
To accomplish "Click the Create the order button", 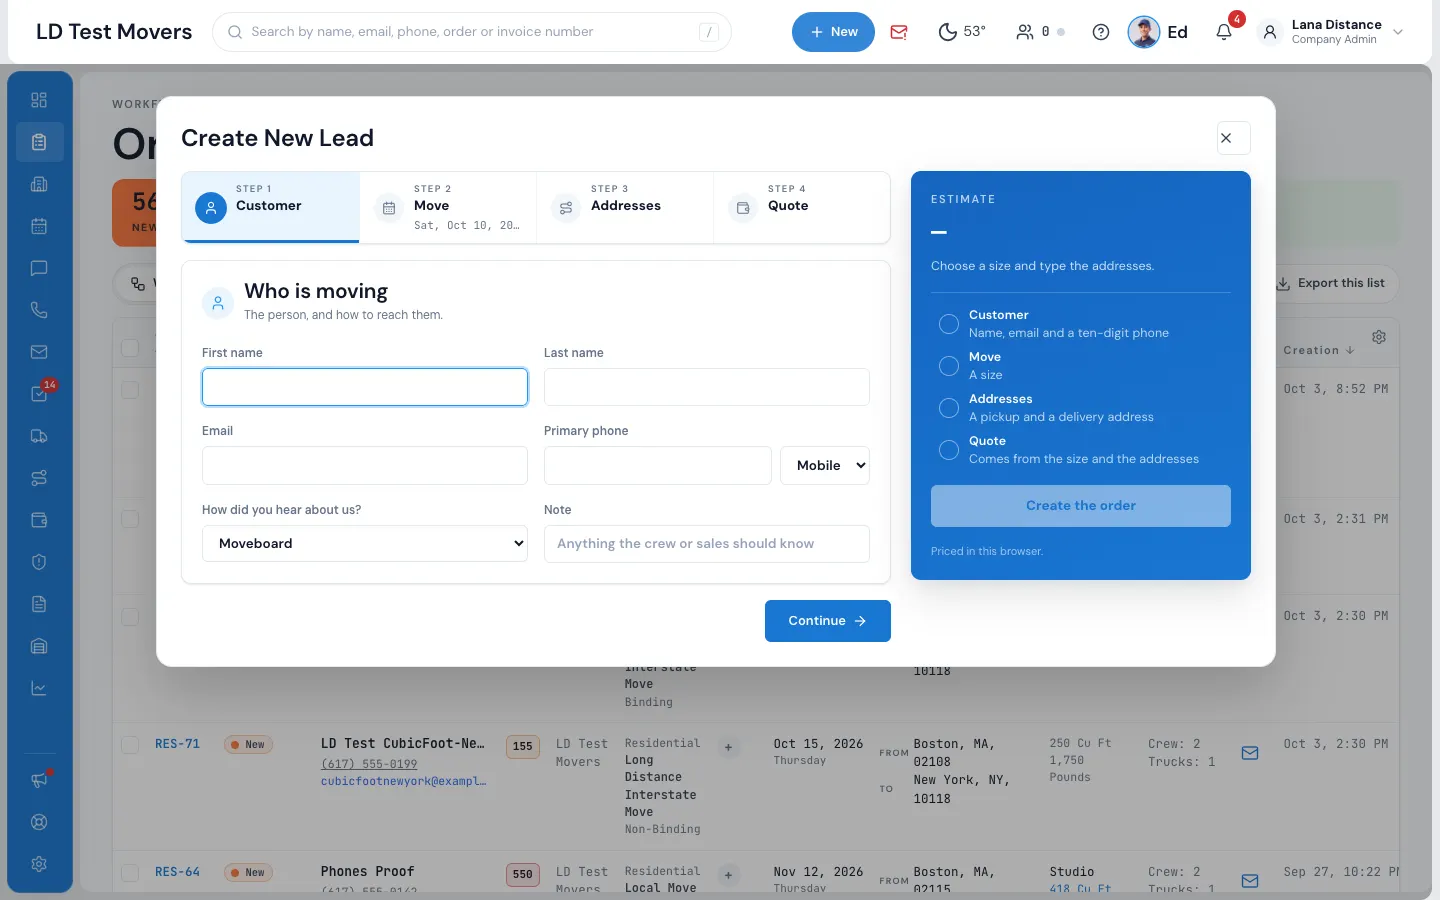I will coord(1081,506).
